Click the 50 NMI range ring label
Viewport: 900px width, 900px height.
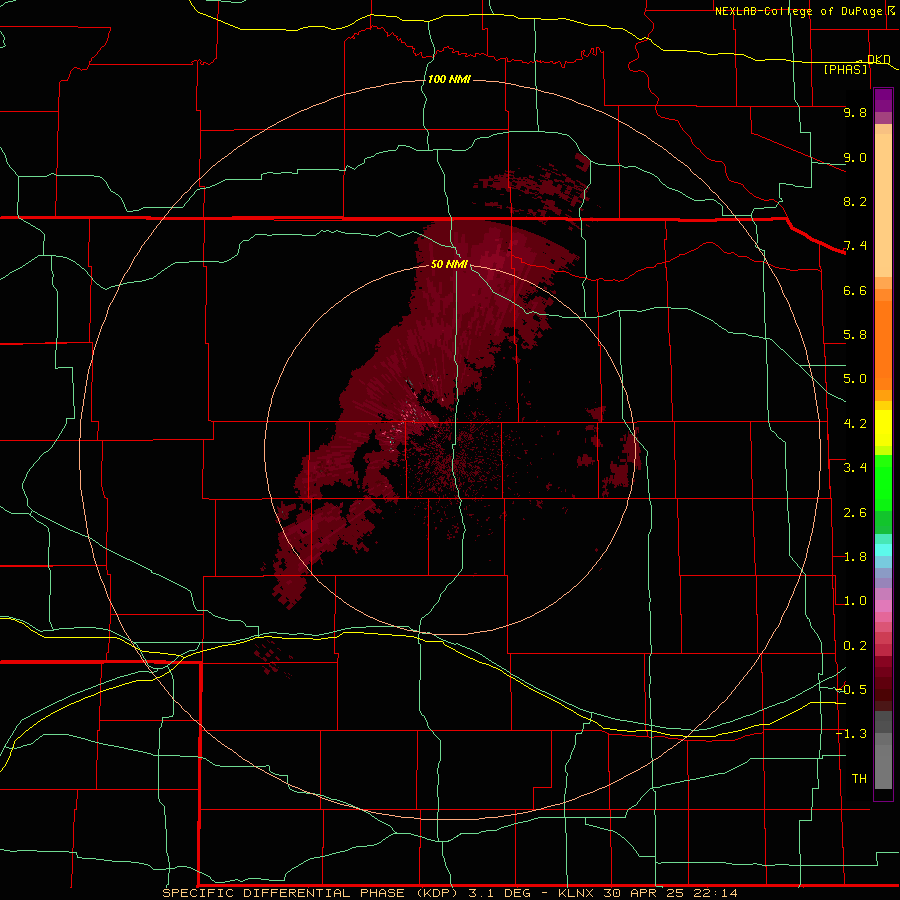449,264
